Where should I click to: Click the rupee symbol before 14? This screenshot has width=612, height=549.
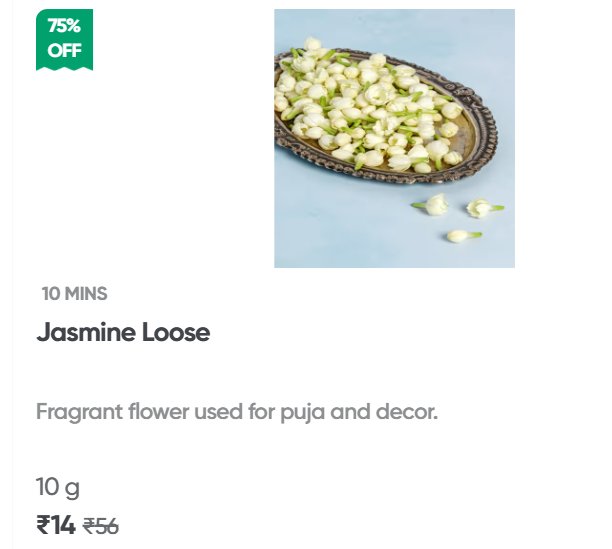[43, 525]
